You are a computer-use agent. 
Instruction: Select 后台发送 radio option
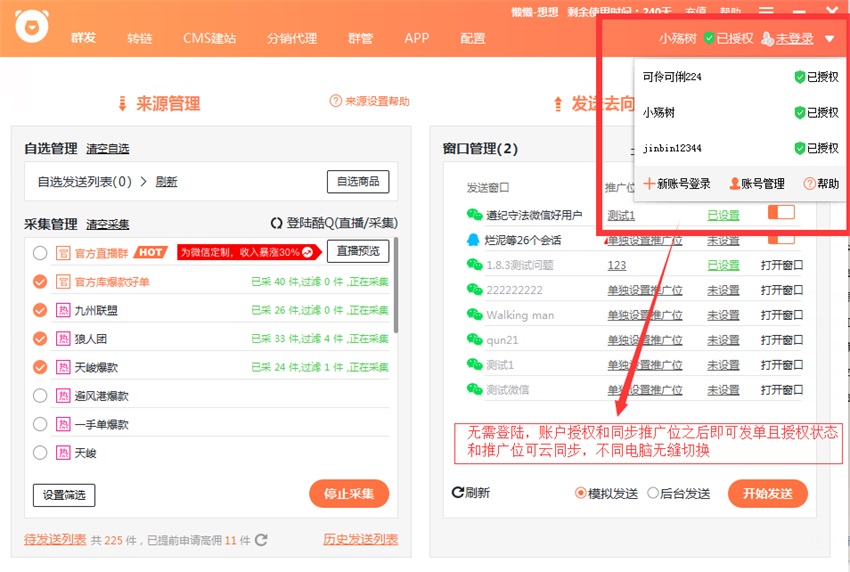[653, 493]
